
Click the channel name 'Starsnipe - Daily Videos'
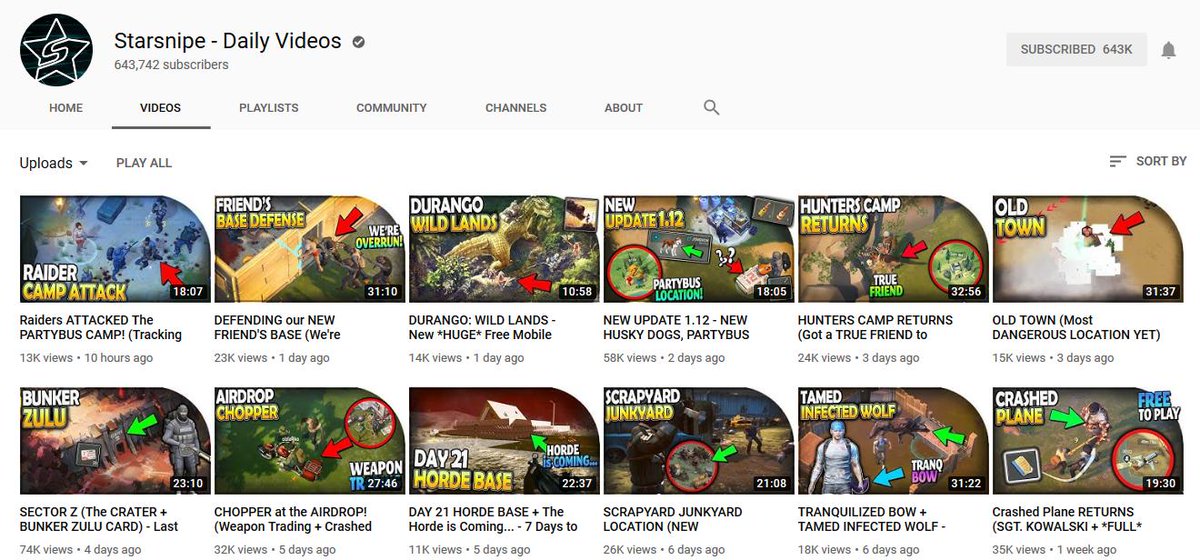228,42
